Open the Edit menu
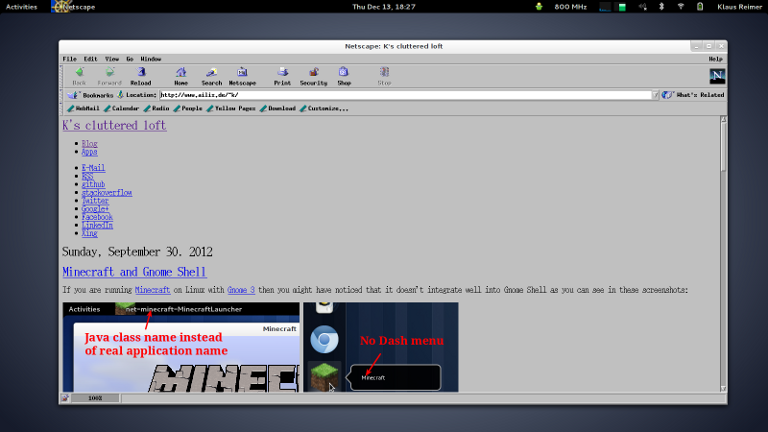Screen dimensions: 768x432 (x=91, y=59)
